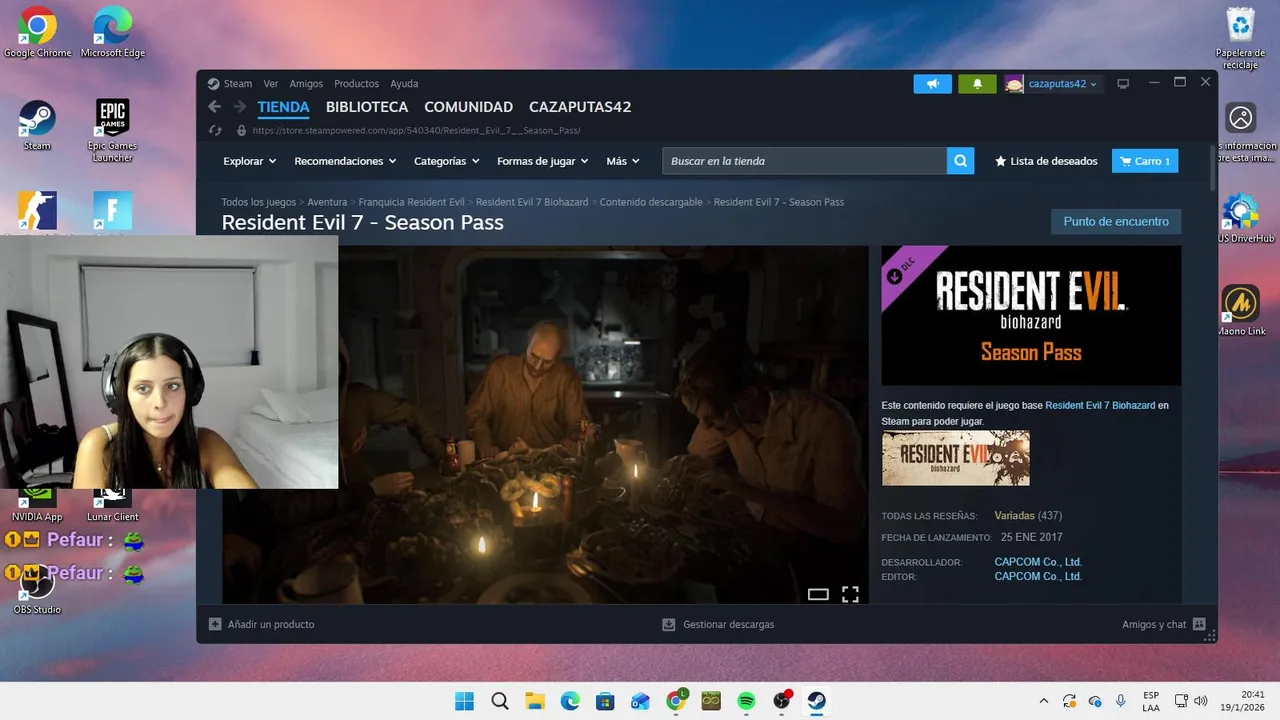Open Google Chrome desktop shortcut
1280x720 pixels.
click(37, 32)
